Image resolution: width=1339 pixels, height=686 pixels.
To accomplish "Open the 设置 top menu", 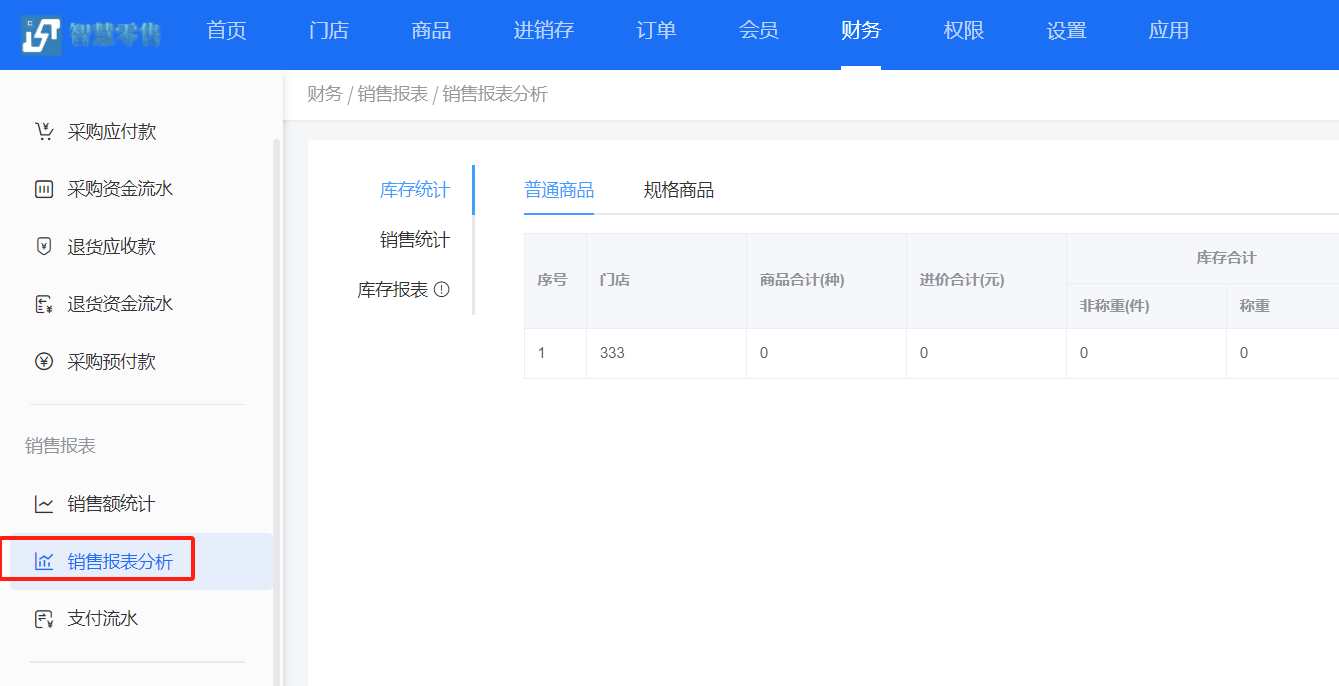I will (x=1066, y=31).
